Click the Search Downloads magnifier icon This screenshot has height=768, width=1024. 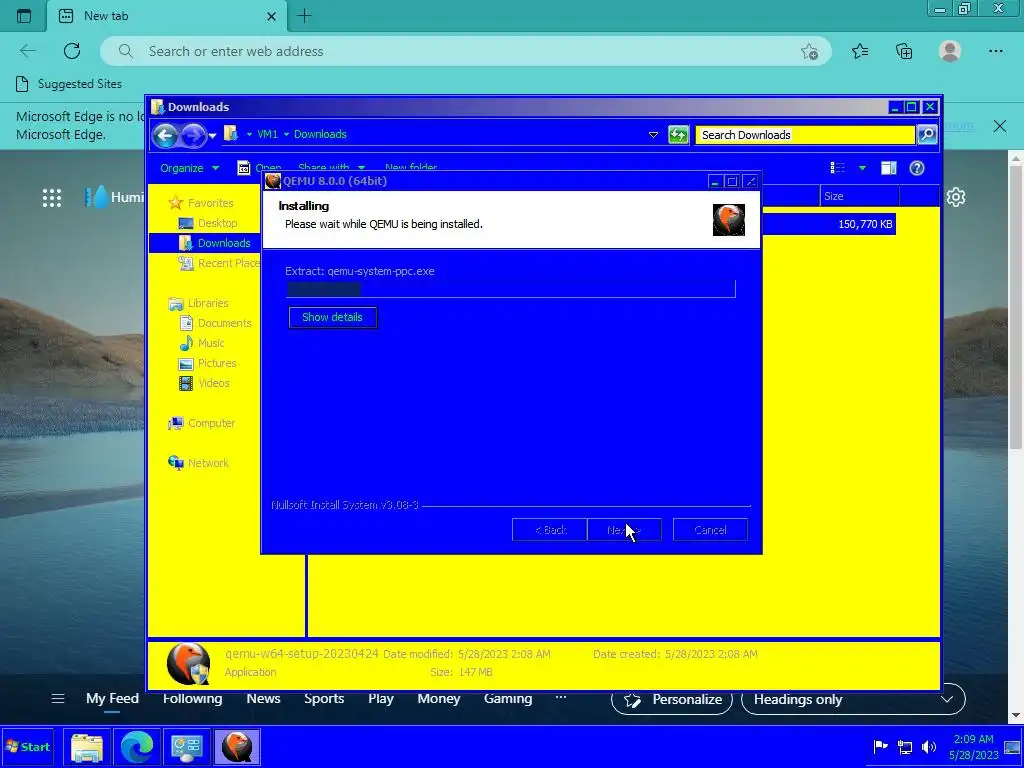pyautogui.click(x=927, y=135)
